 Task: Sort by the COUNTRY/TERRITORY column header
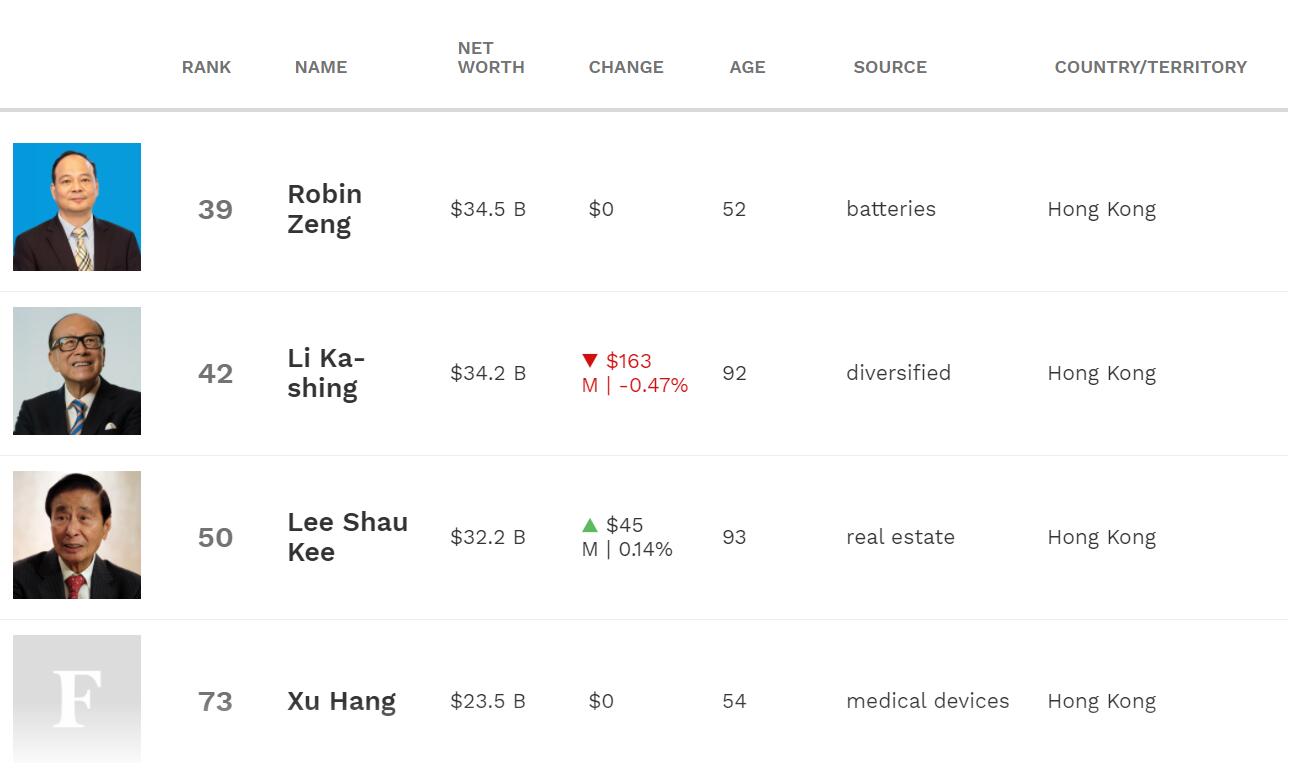pos(1151,67)
